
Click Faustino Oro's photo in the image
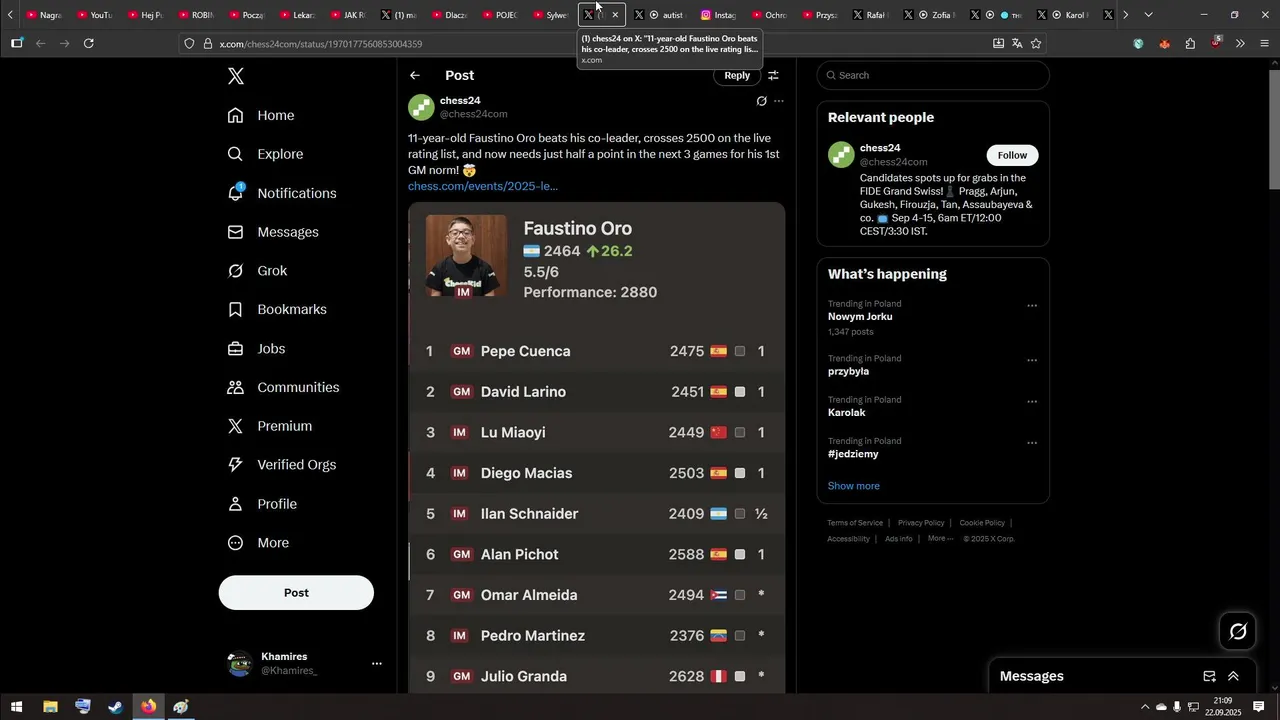[466, 257]
